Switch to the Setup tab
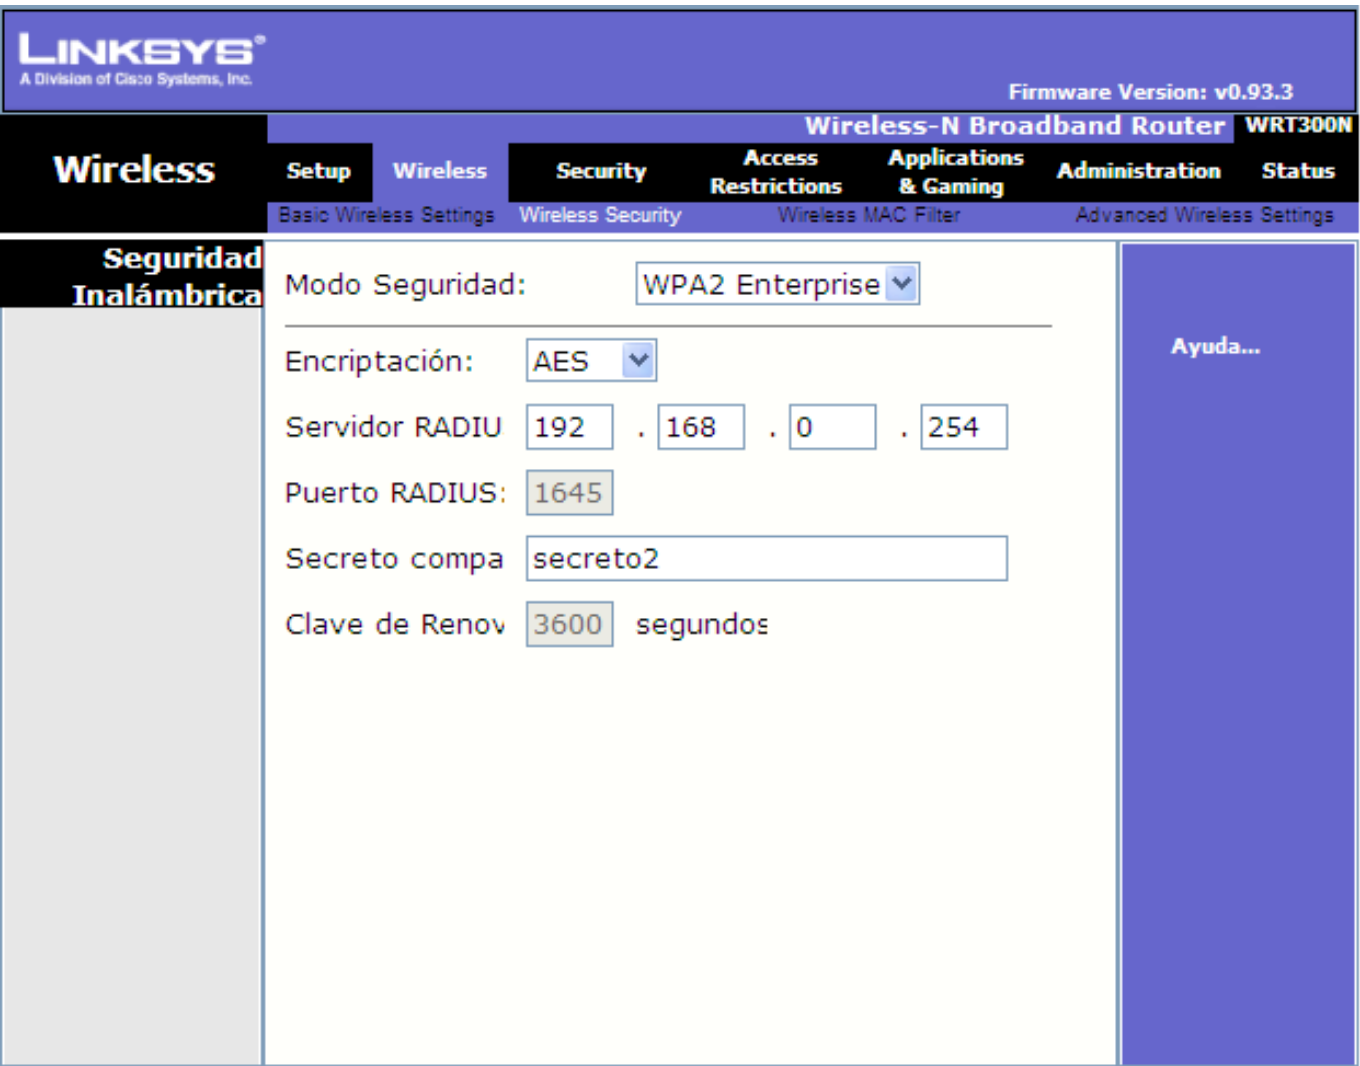The image size is (1360, 1066). tap(319, 171)
